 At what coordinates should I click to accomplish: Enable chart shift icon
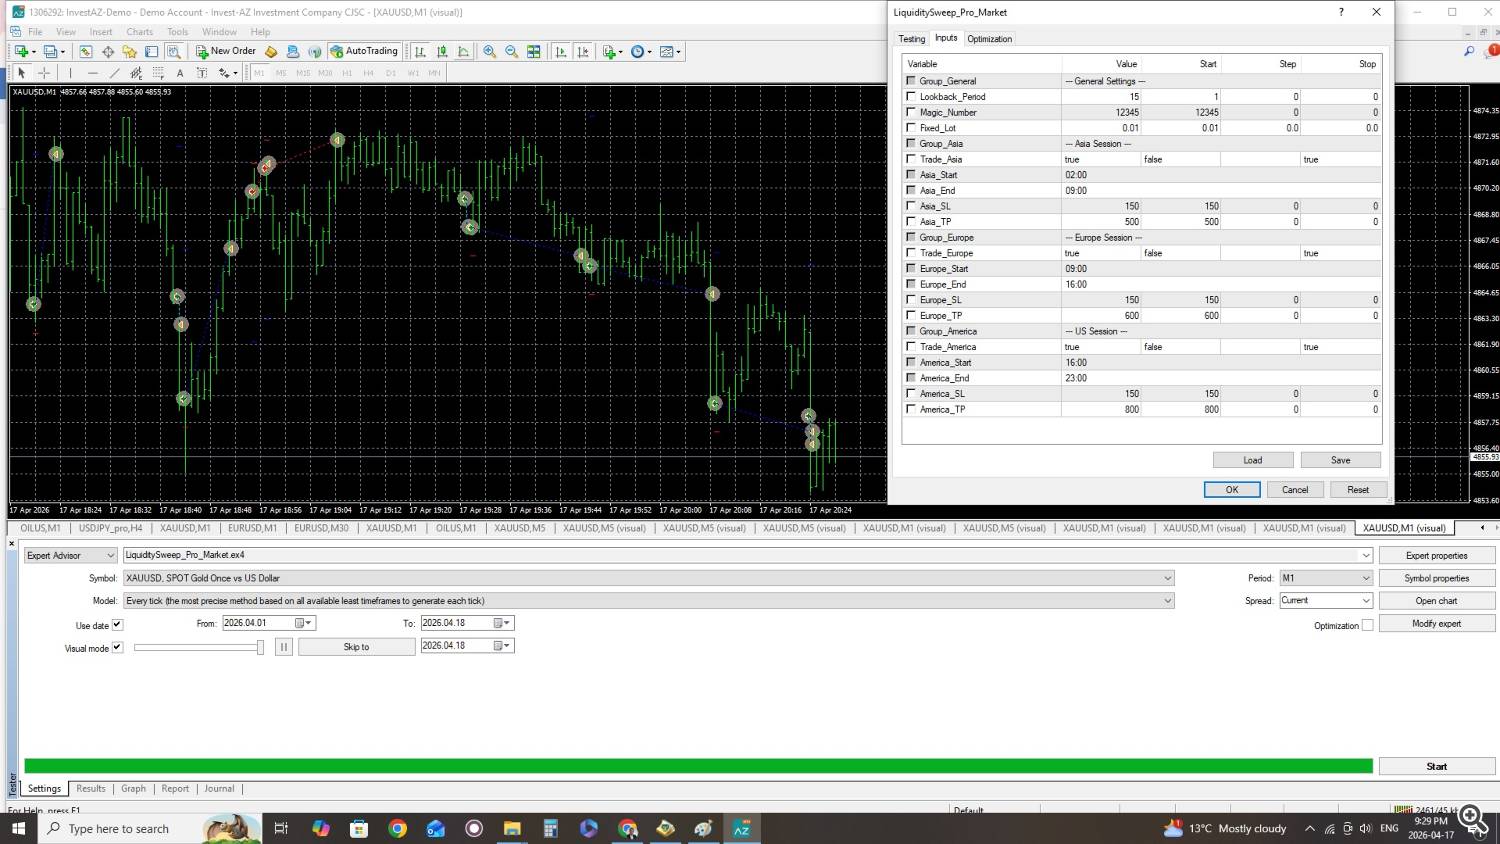583,51
